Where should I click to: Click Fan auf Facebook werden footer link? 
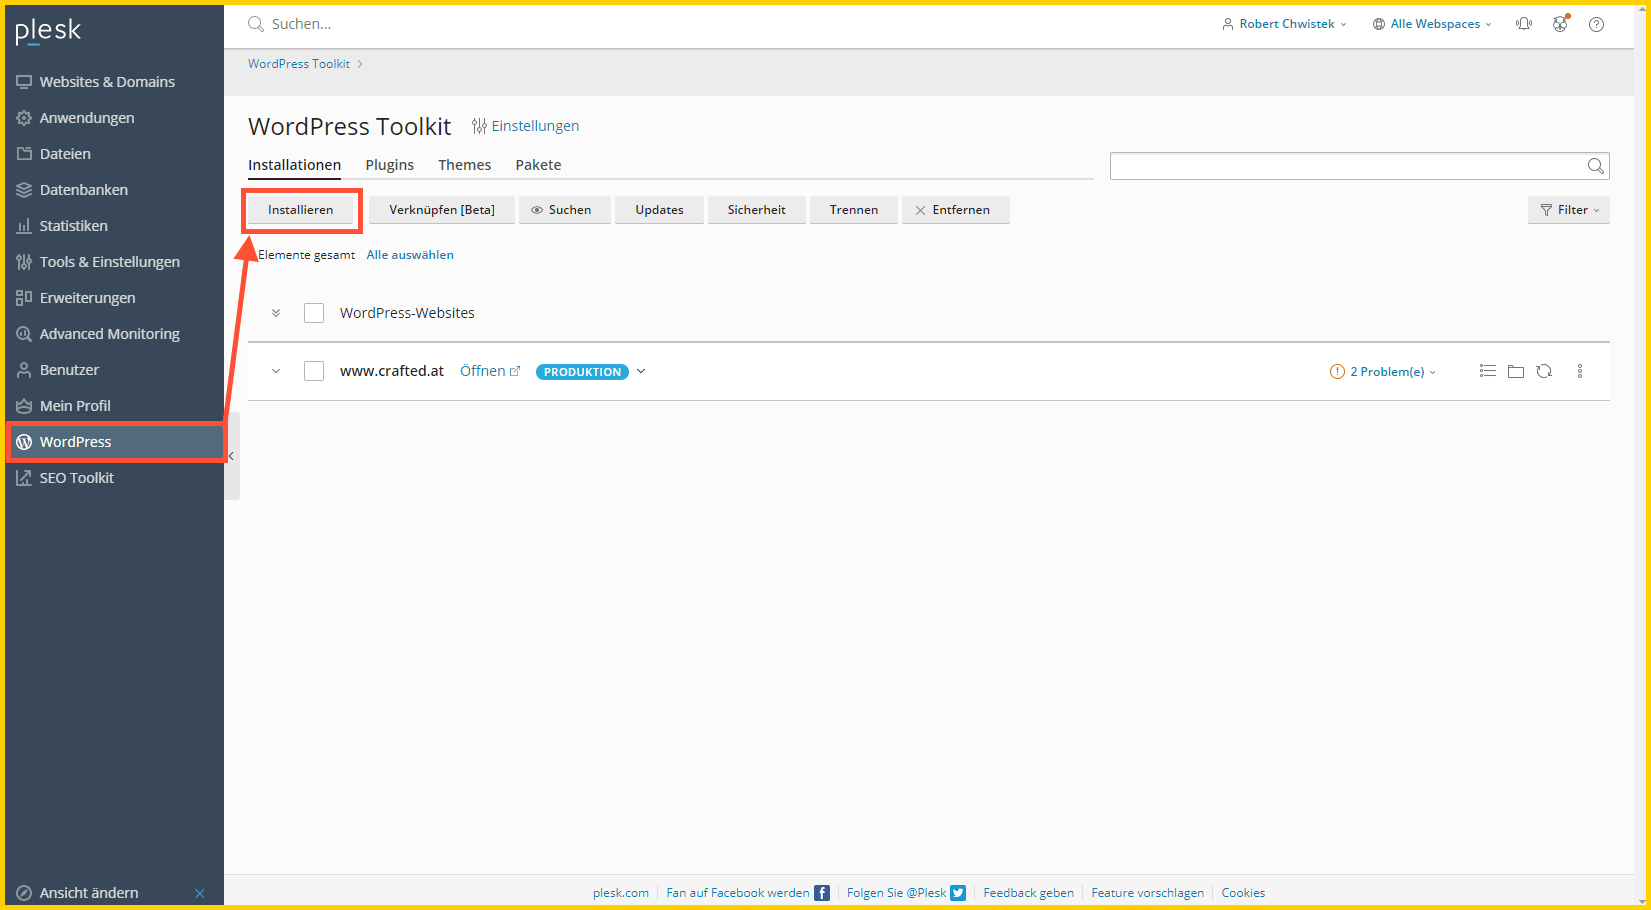click(x=748, y=893)
